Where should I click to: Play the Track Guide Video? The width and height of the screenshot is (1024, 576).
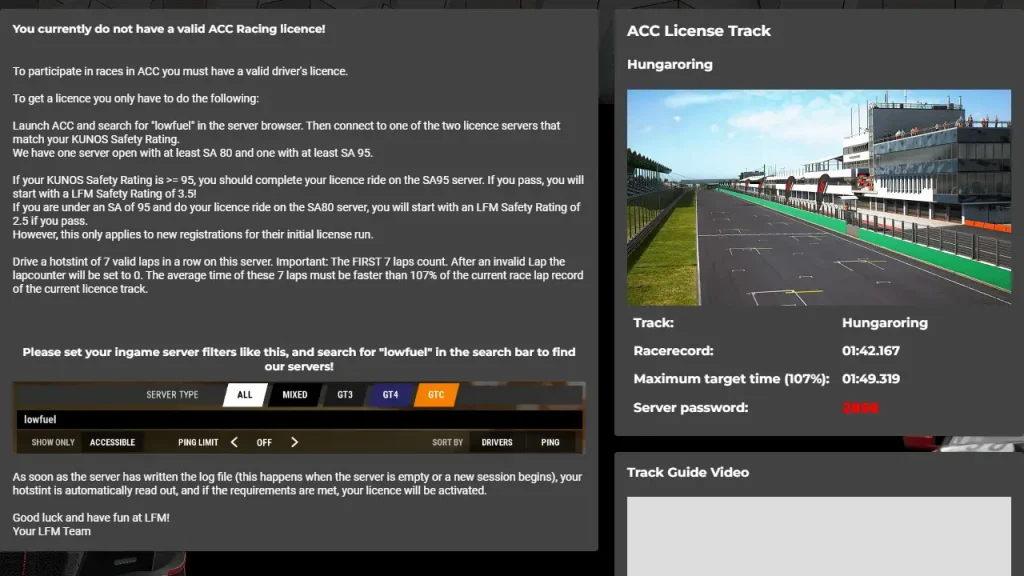819,537
